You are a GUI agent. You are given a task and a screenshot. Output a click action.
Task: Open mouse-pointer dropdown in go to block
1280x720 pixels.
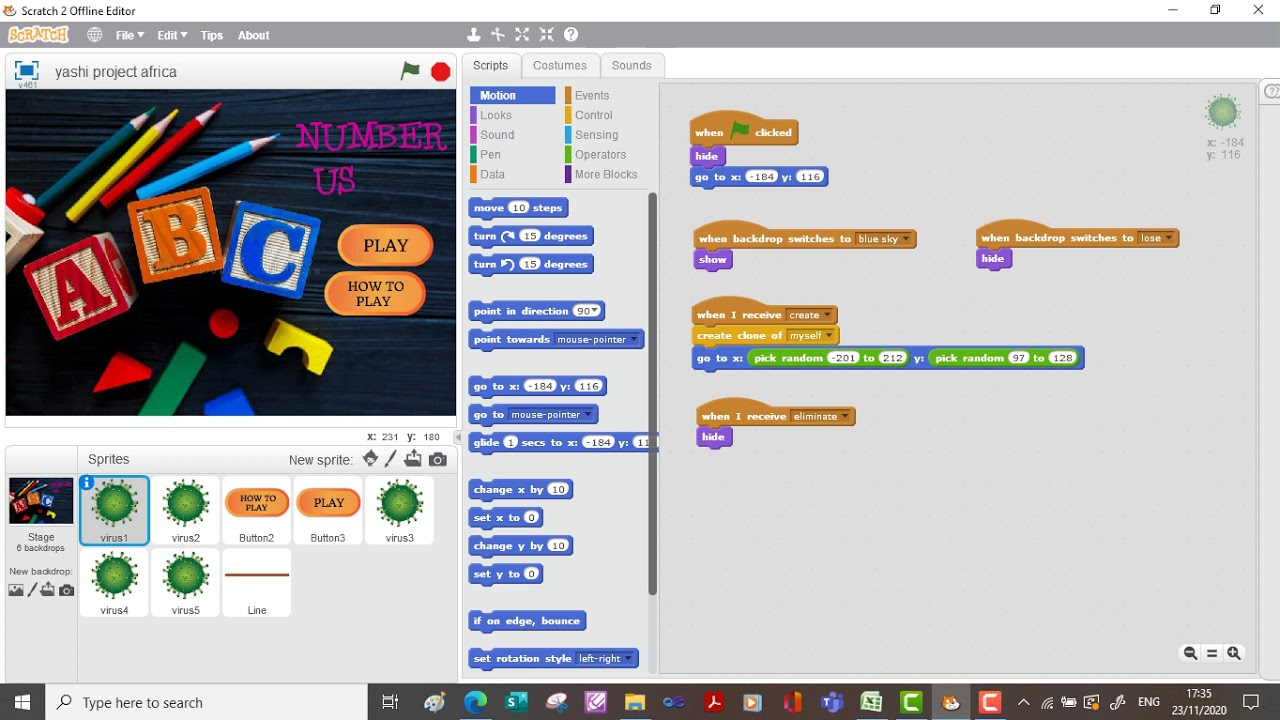[x=586, y=414]
